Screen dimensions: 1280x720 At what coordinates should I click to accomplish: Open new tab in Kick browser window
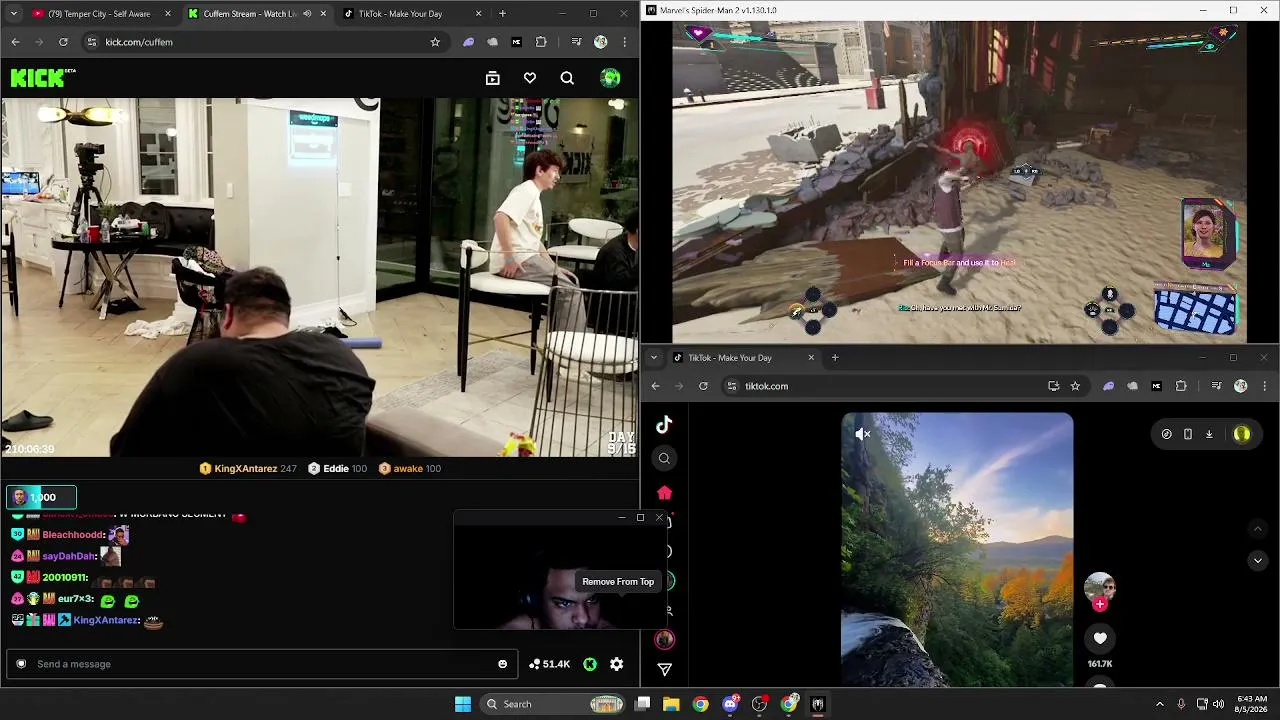coord(502,14)
